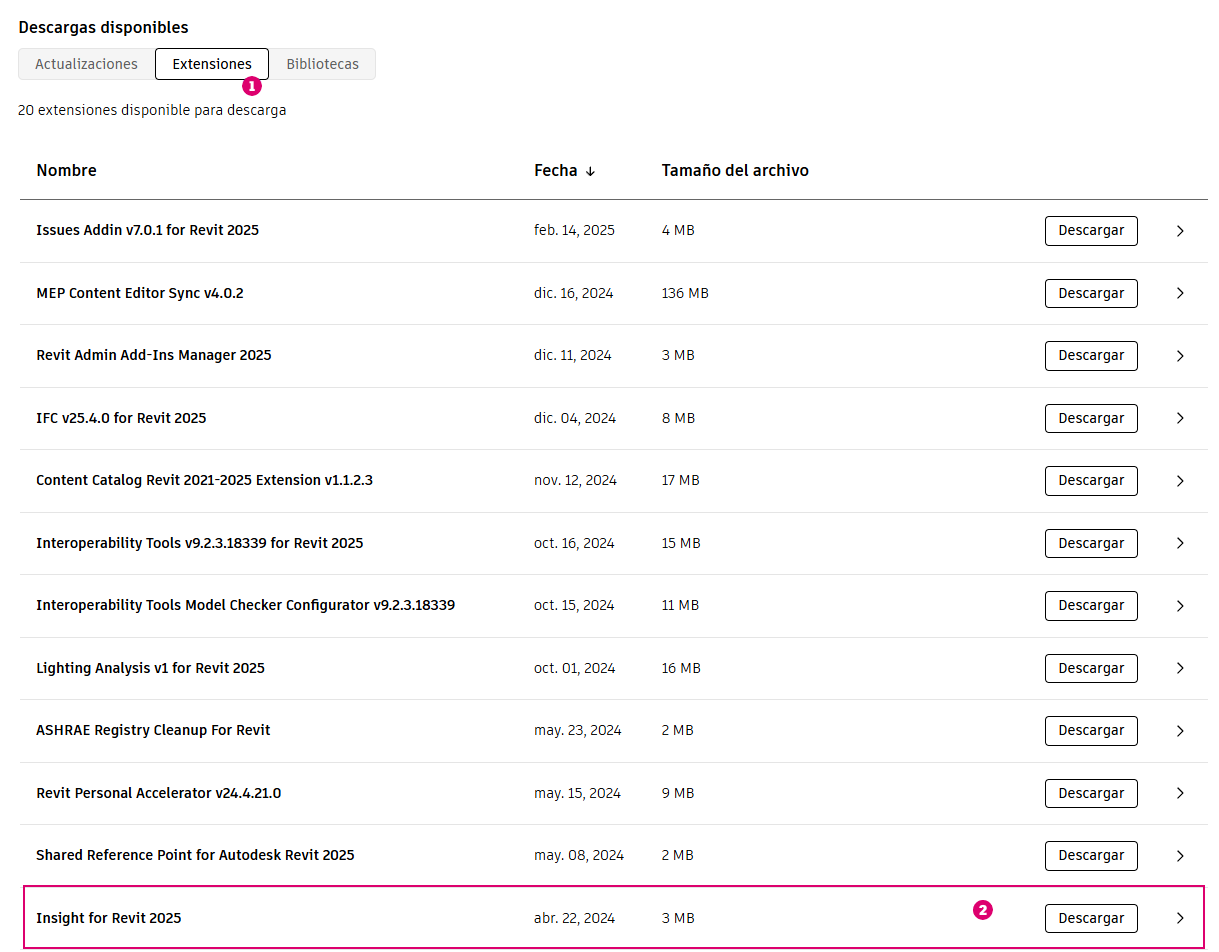
Task: Expand Model Checker Configurator row chevron
Action: click(x=1180, y=606)
